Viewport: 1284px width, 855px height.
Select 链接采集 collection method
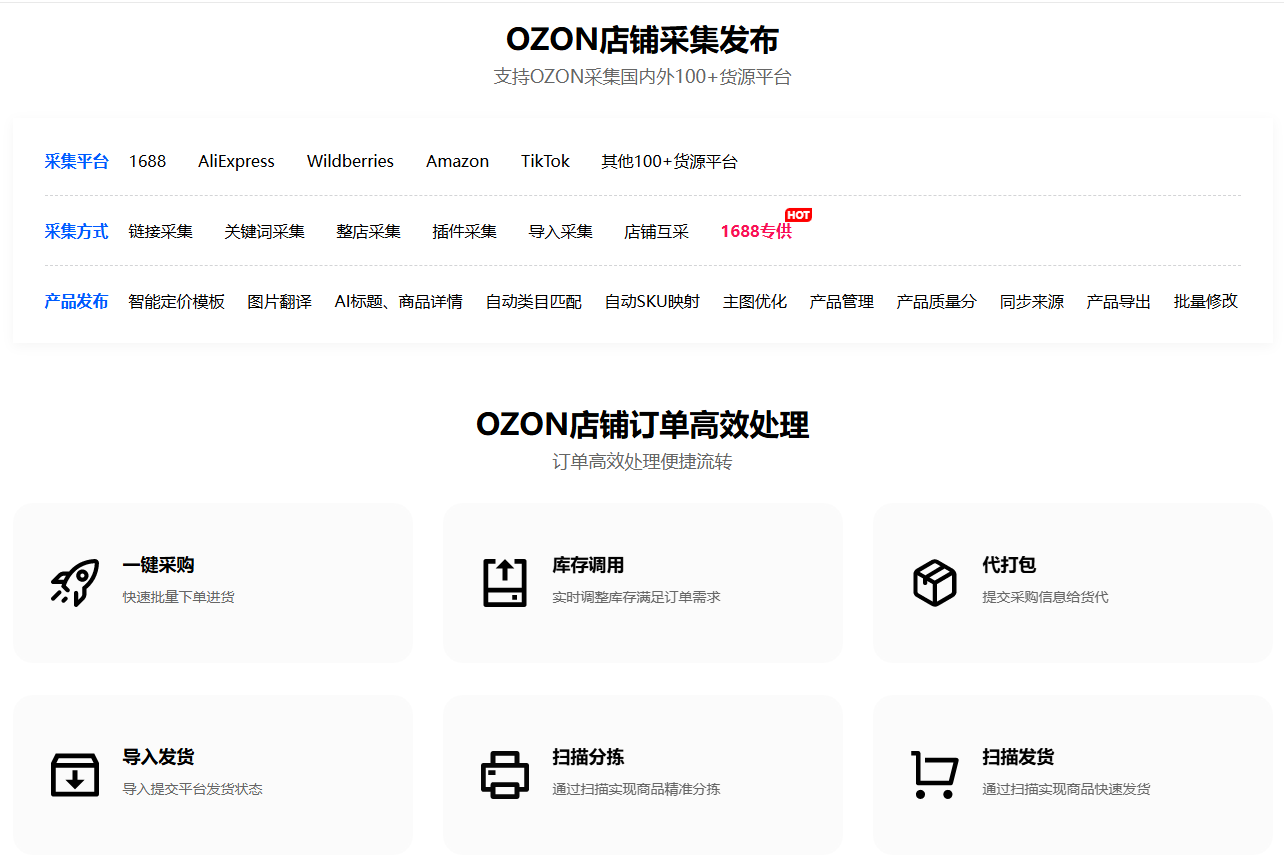click(x=160, y=232)
